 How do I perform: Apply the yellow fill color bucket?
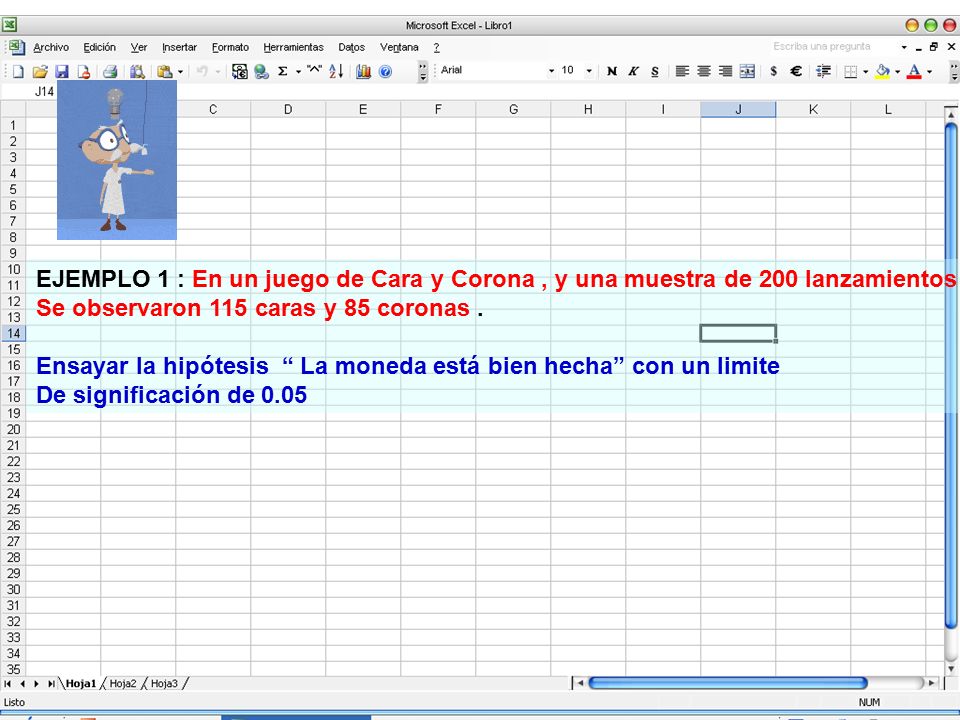coord(882,72)
